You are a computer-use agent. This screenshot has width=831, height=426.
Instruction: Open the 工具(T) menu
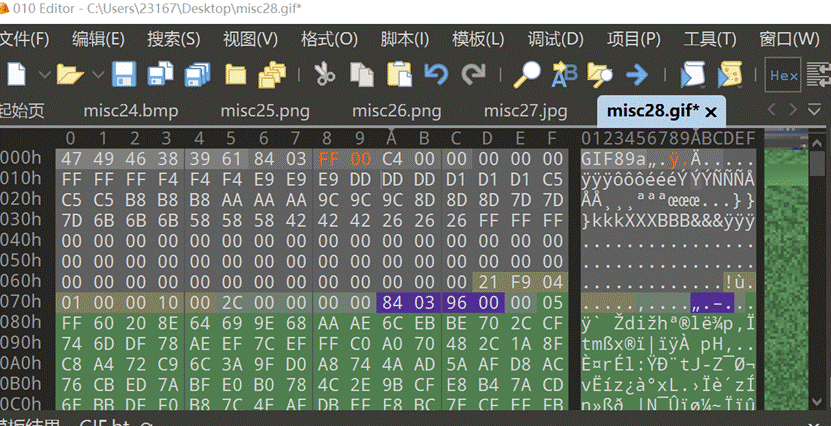tap(710, 39)
